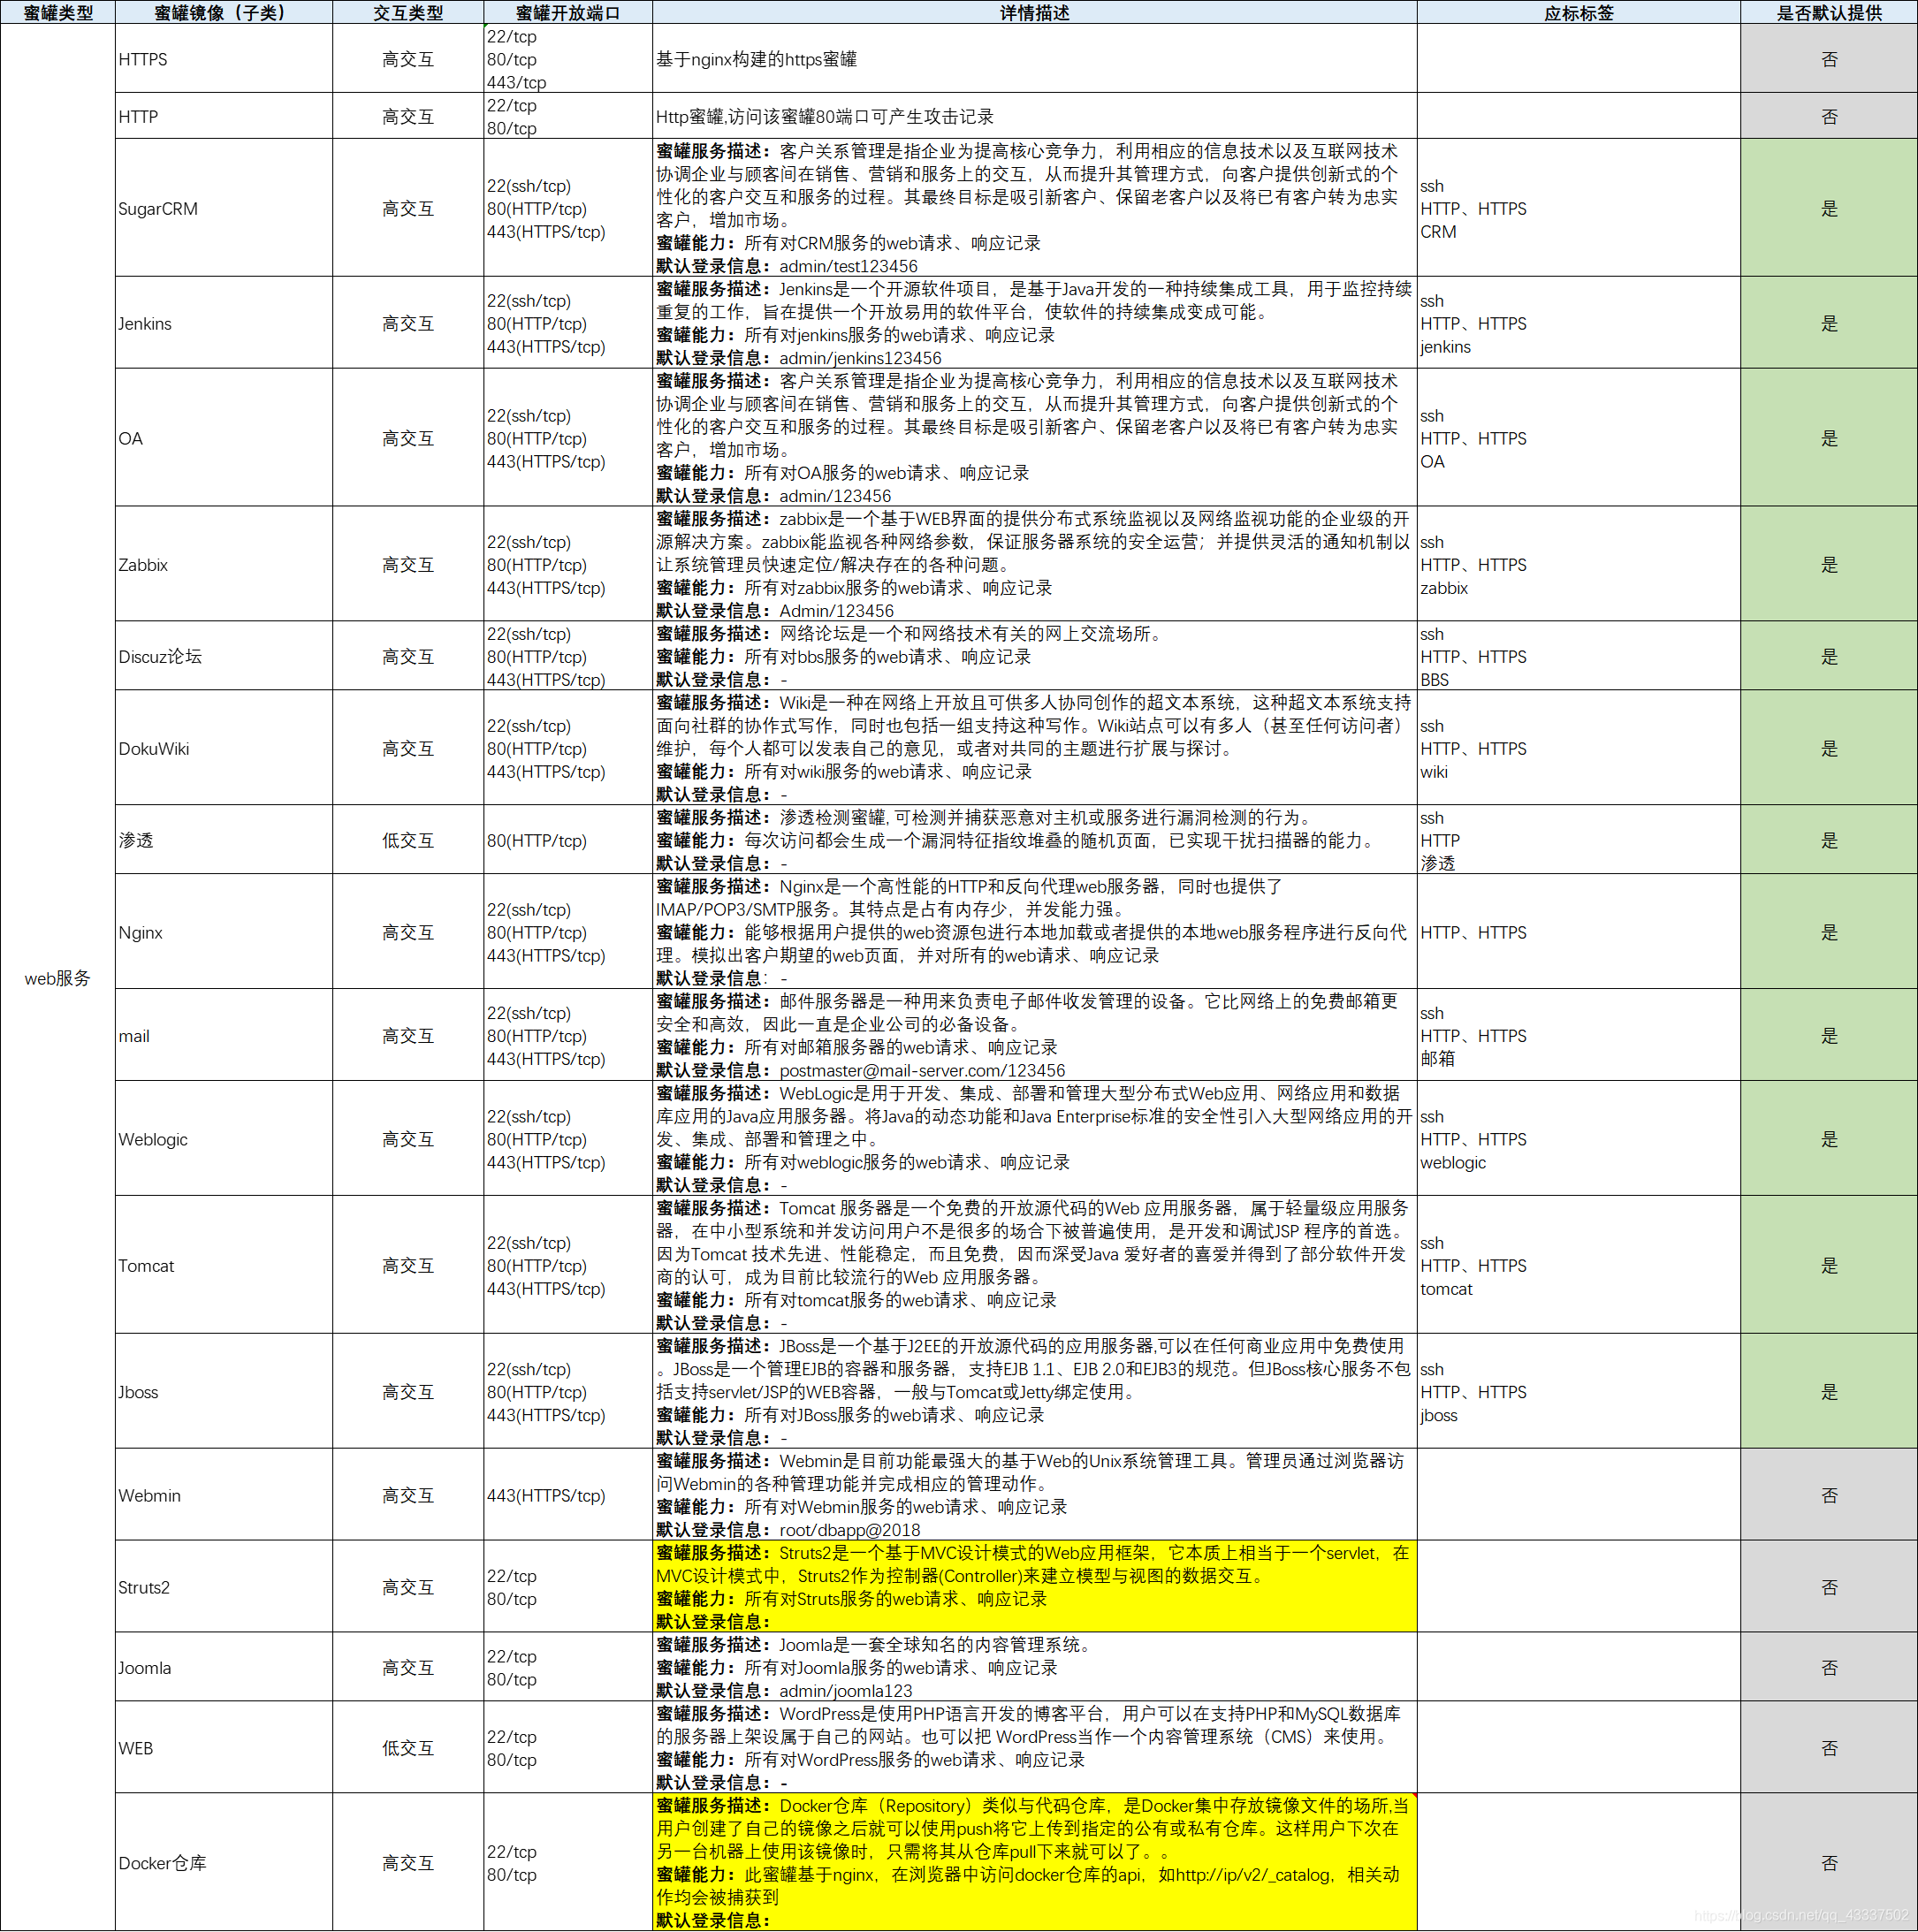Select the mail name cell
Screen dimensions: 1918x1932
224,1035
